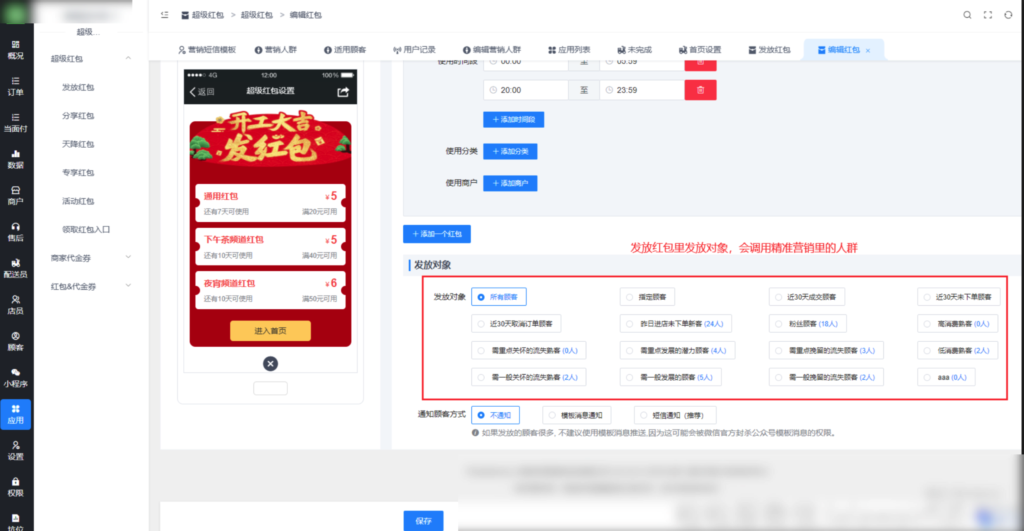Select the 昨日进店未下单新客 (24人) option
Screen dimensions: 1024x531
point(676,324)
